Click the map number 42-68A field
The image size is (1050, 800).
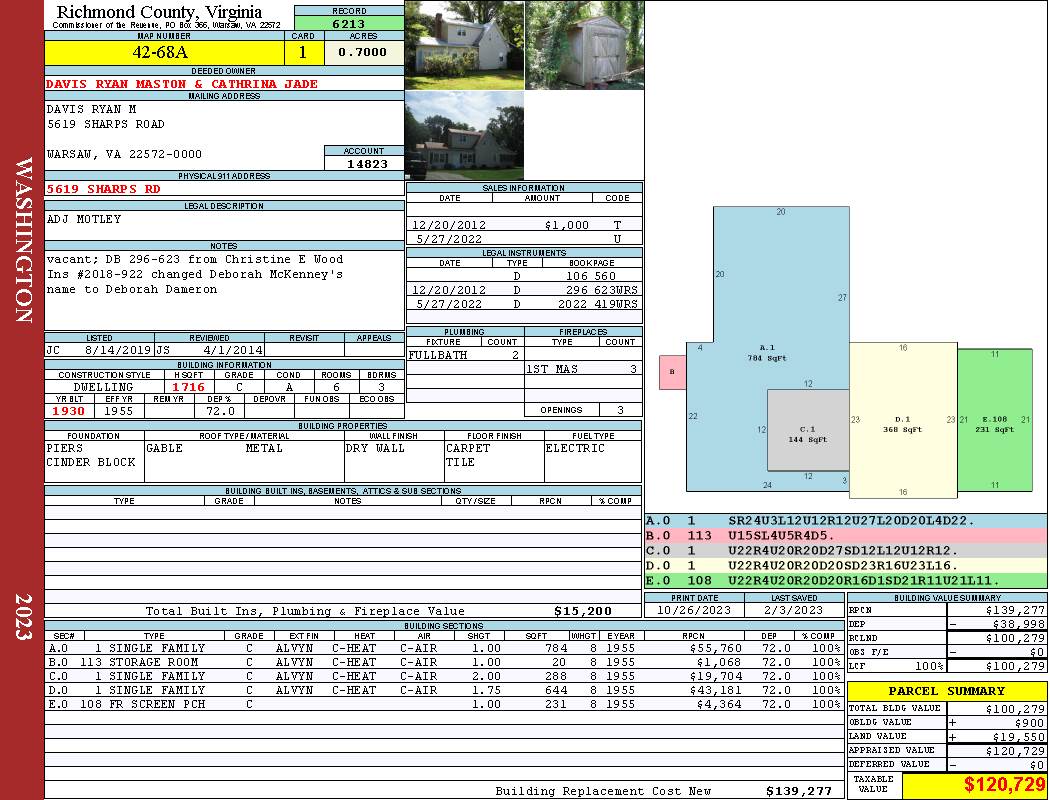(164, 52)
